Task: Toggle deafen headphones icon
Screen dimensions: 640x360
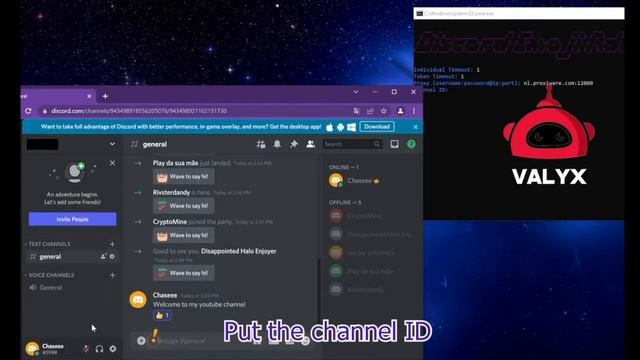Action: [99, 349]
